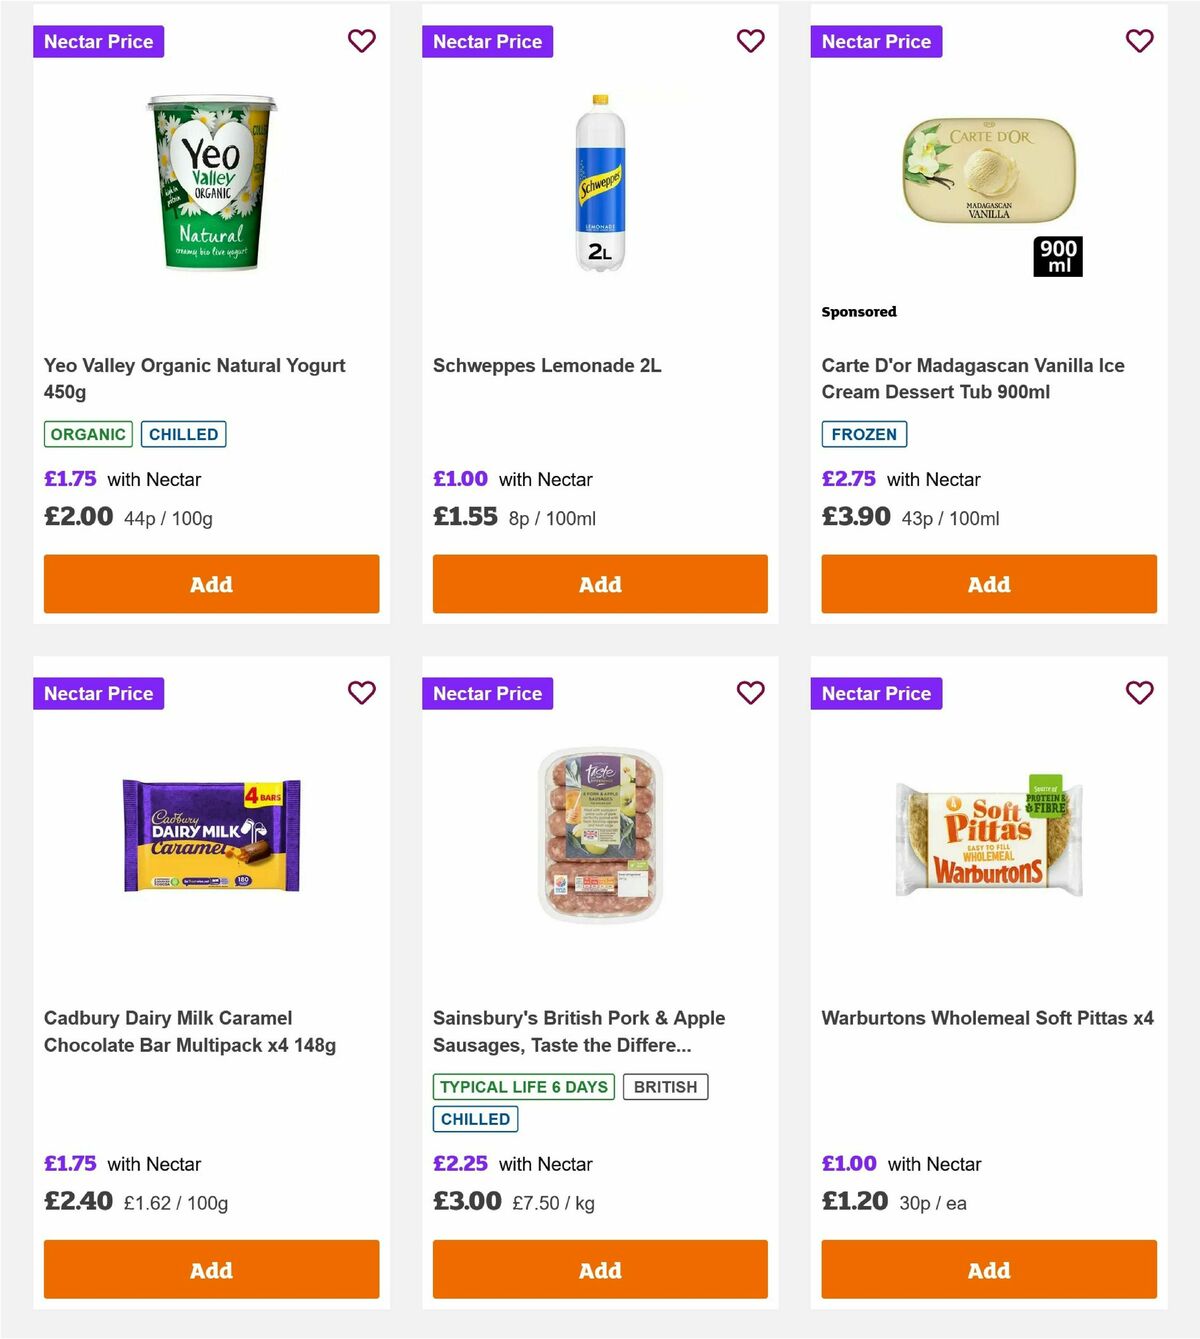This screenshot has height=1339, width=1200.
Task: Click the TYPICAL LIFE 6 DAYS label
Action: pyautogui.click(x=523, y=1086)
